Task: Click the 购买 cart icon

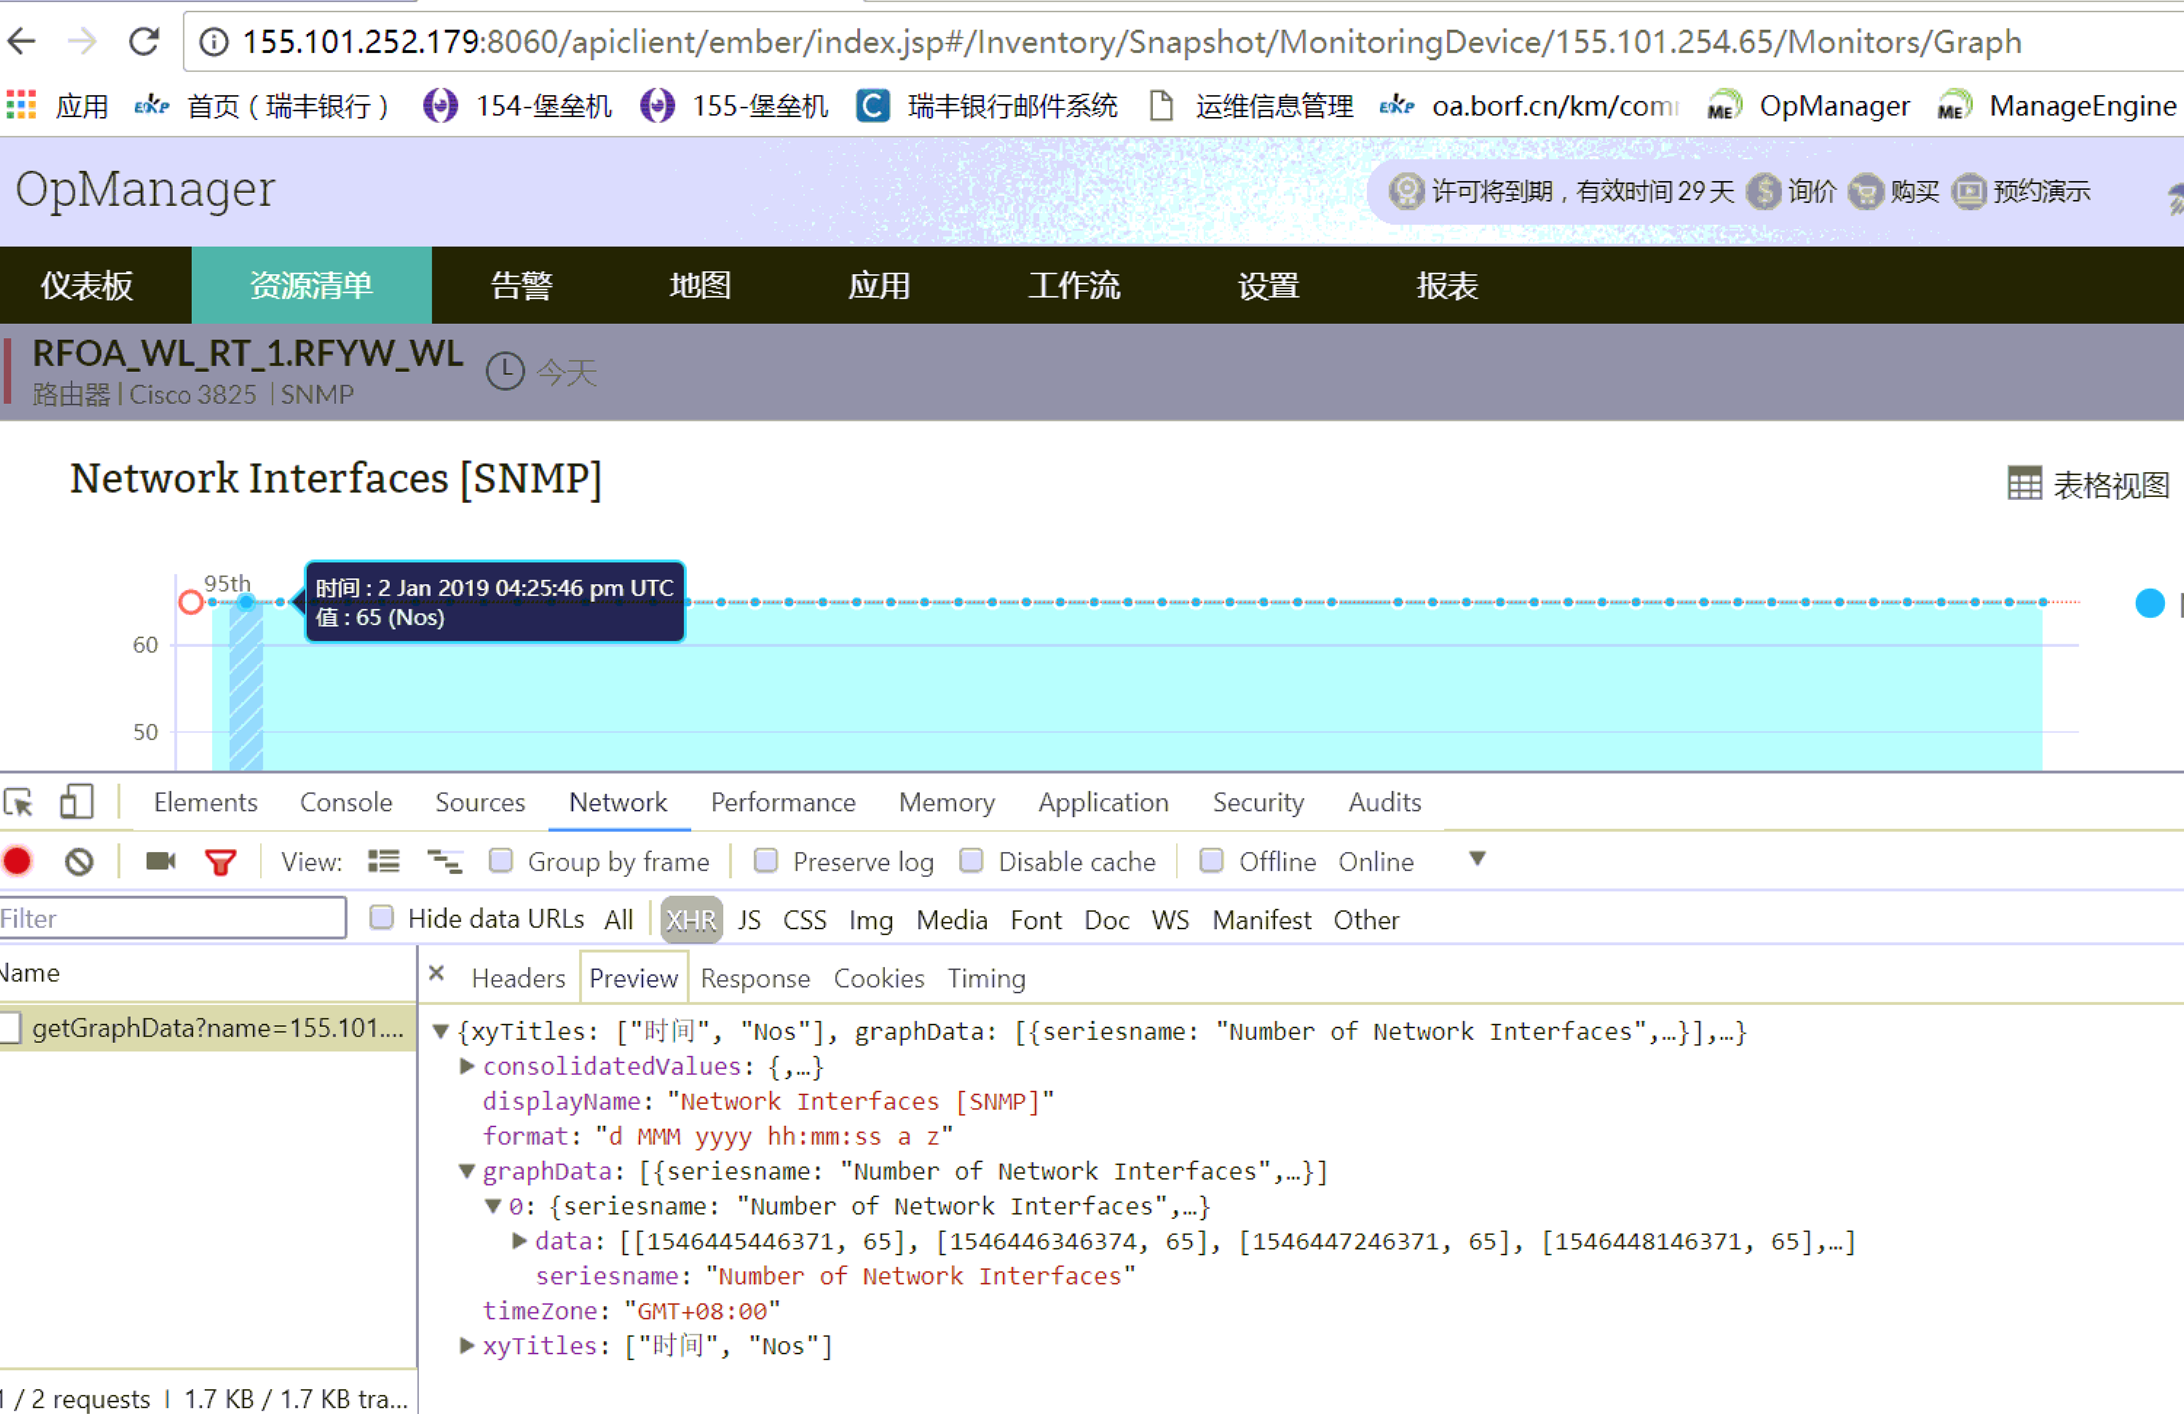Action: point(1865,191)
